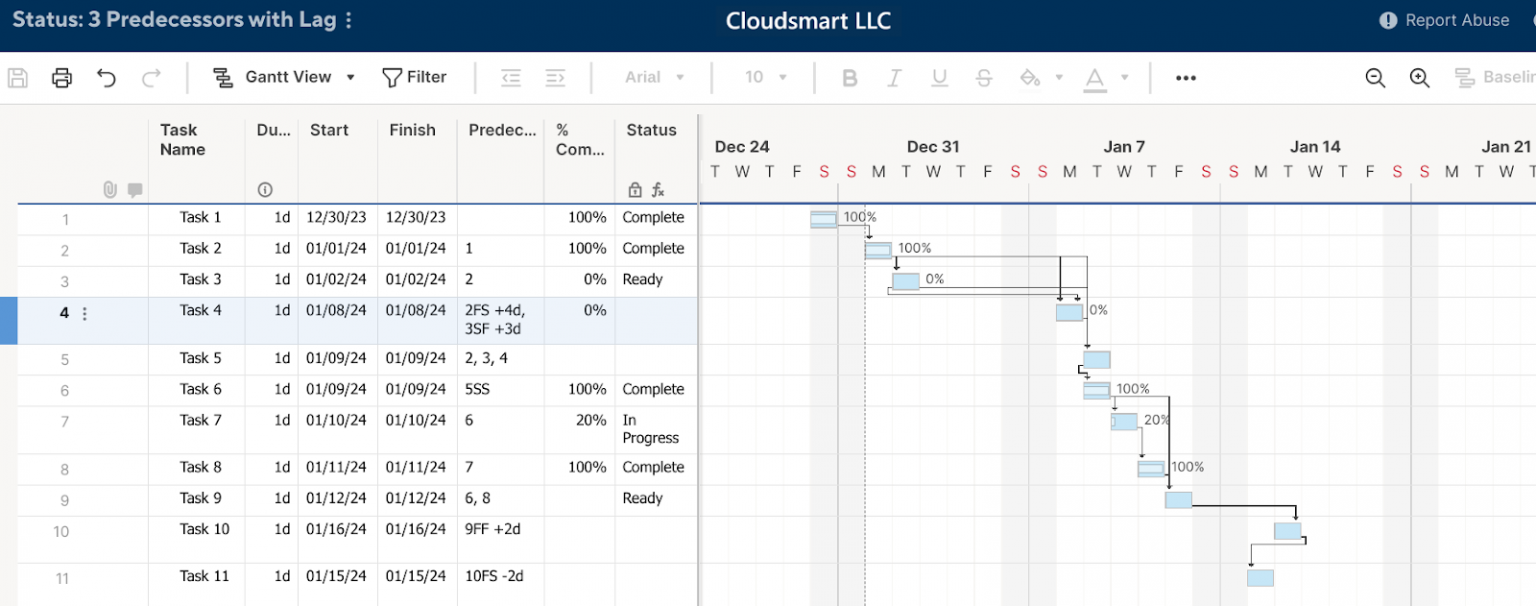Zoom out on the Gantt timeline

(x=1374, y=77)
